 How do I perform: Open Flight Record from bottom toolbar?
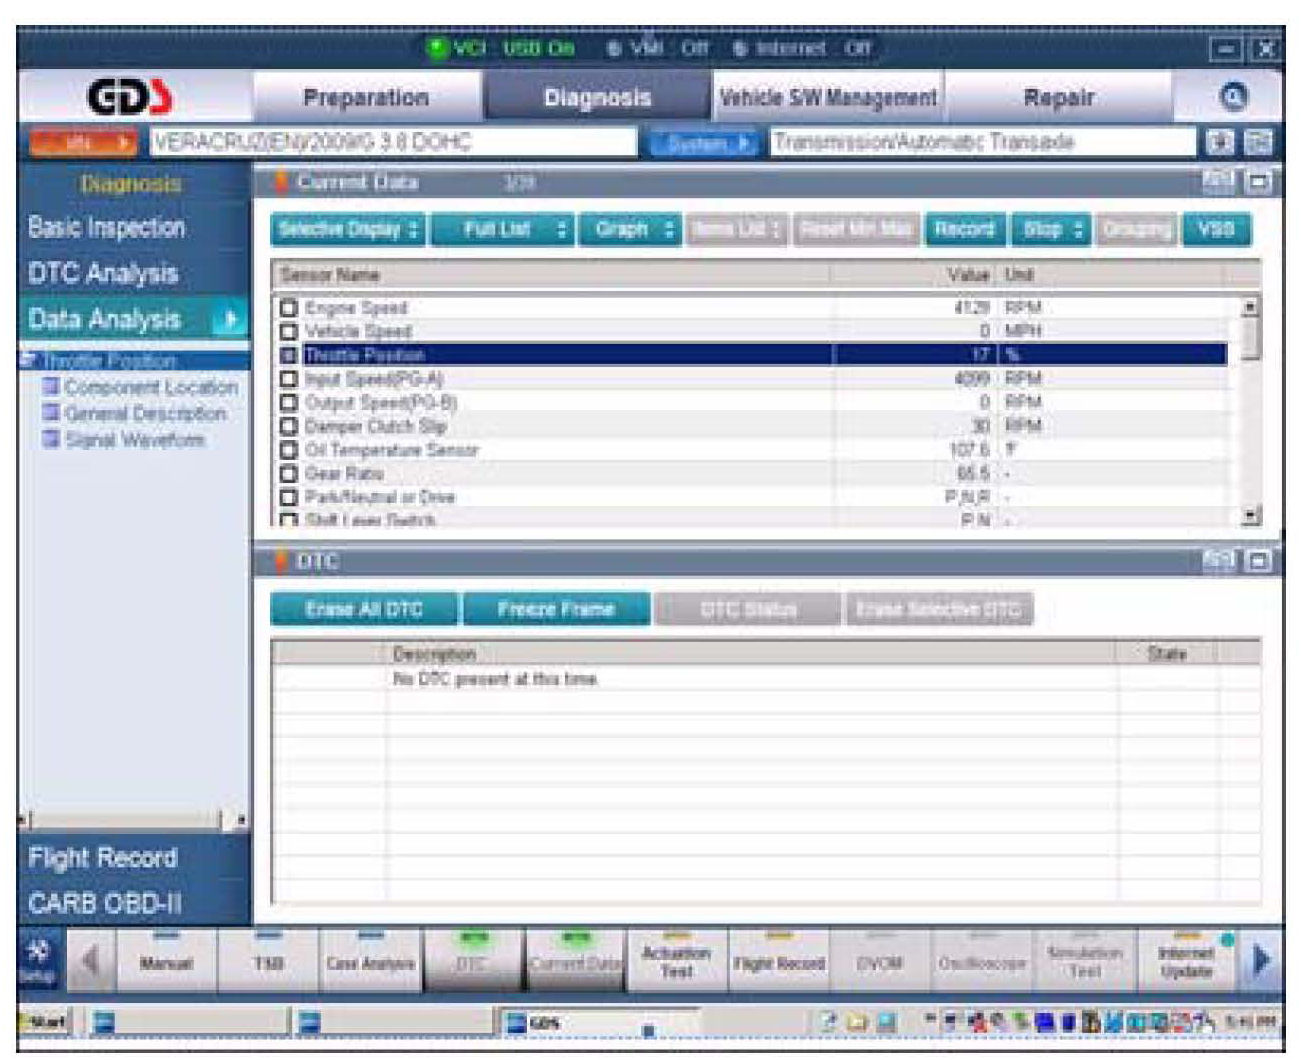point(779,962)
